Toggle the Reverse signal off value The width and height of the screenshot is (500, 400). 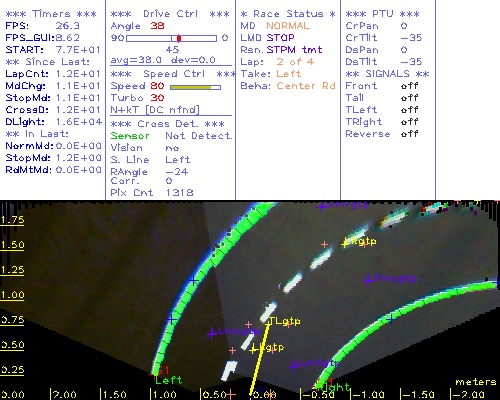[409, 134]
